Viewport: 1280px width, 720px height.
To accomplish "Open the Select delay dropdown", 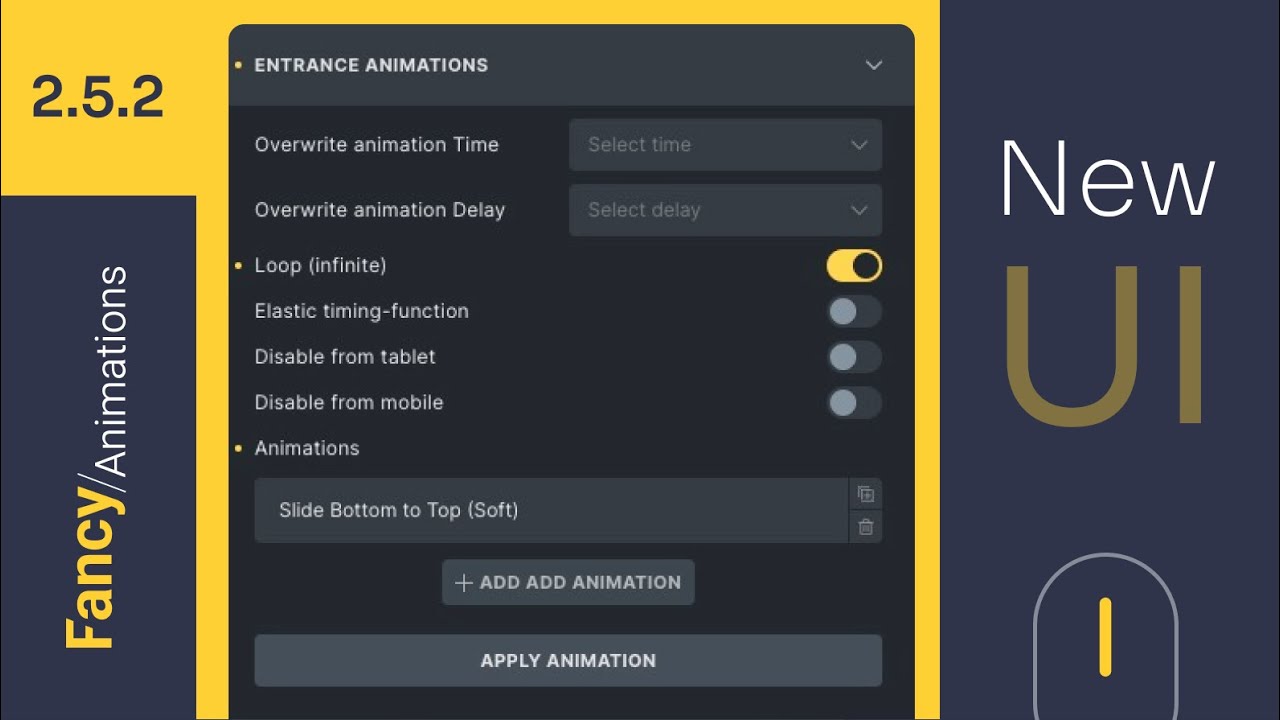I will point(726,210).
